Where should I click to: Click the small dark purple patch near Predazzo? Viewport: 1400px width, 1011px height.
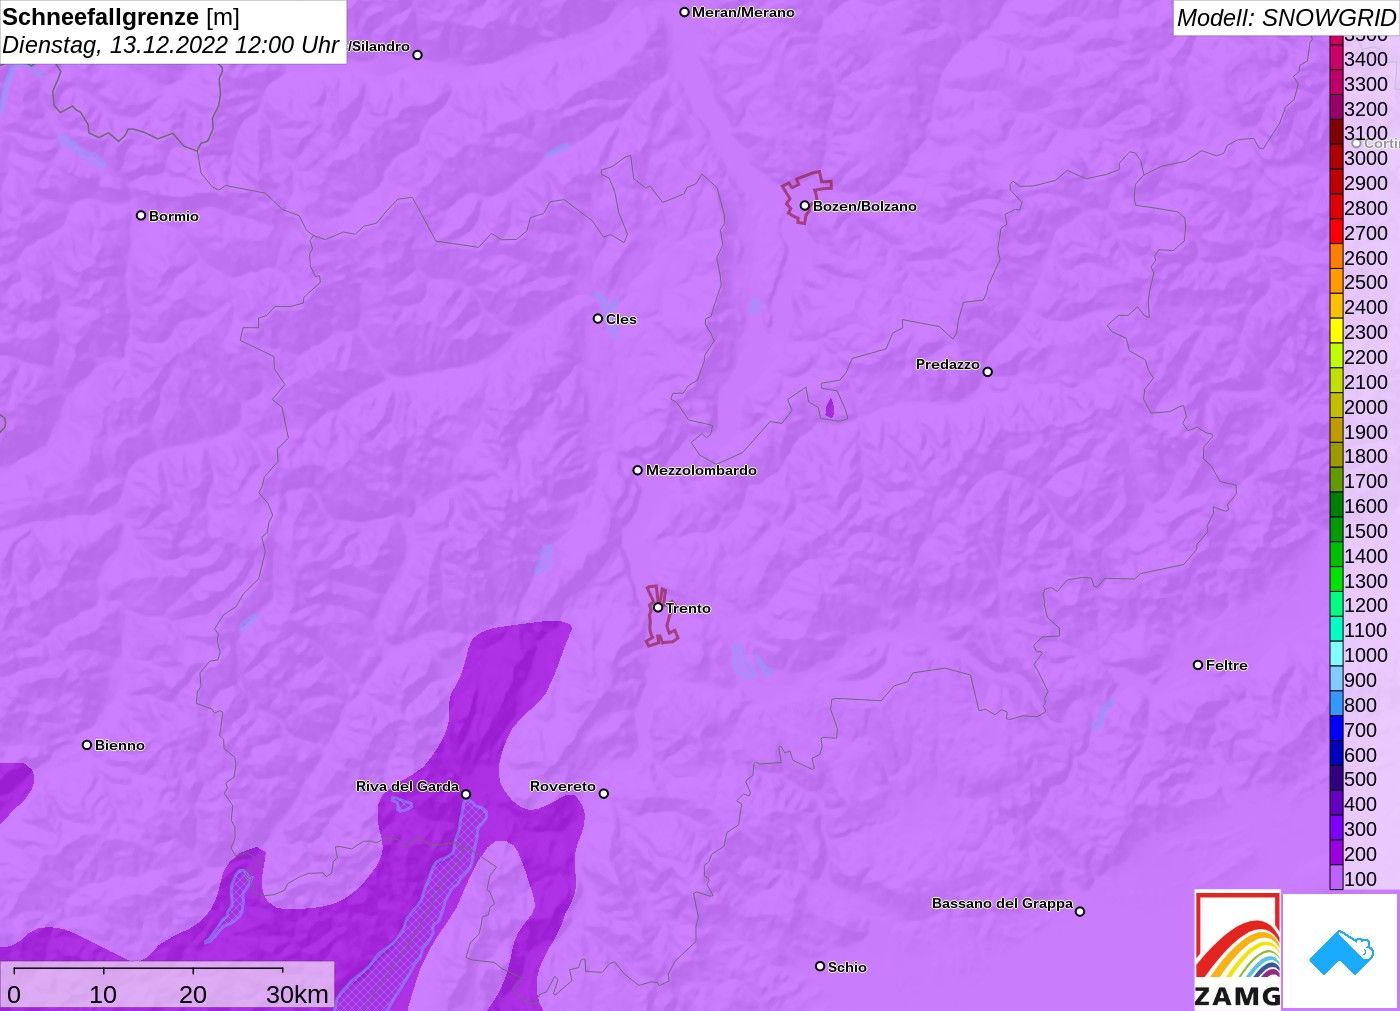click(x=830, y=408)
